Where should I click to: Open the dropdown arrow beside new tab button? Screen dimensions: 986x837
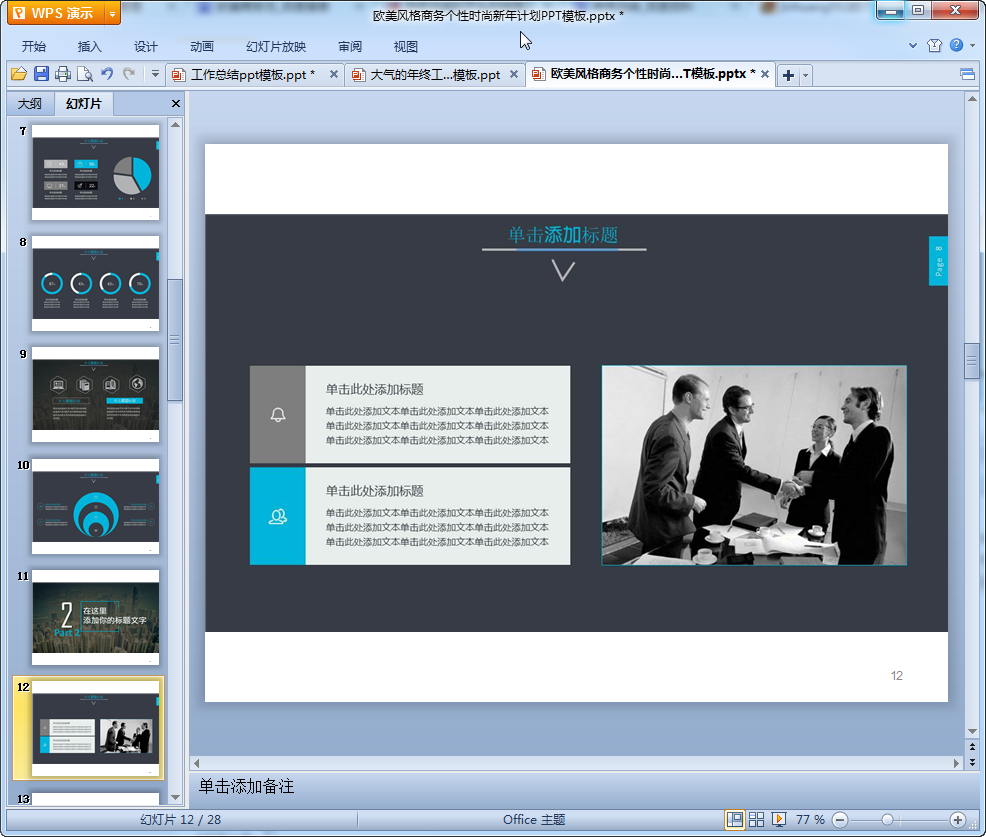coord(806,75)
